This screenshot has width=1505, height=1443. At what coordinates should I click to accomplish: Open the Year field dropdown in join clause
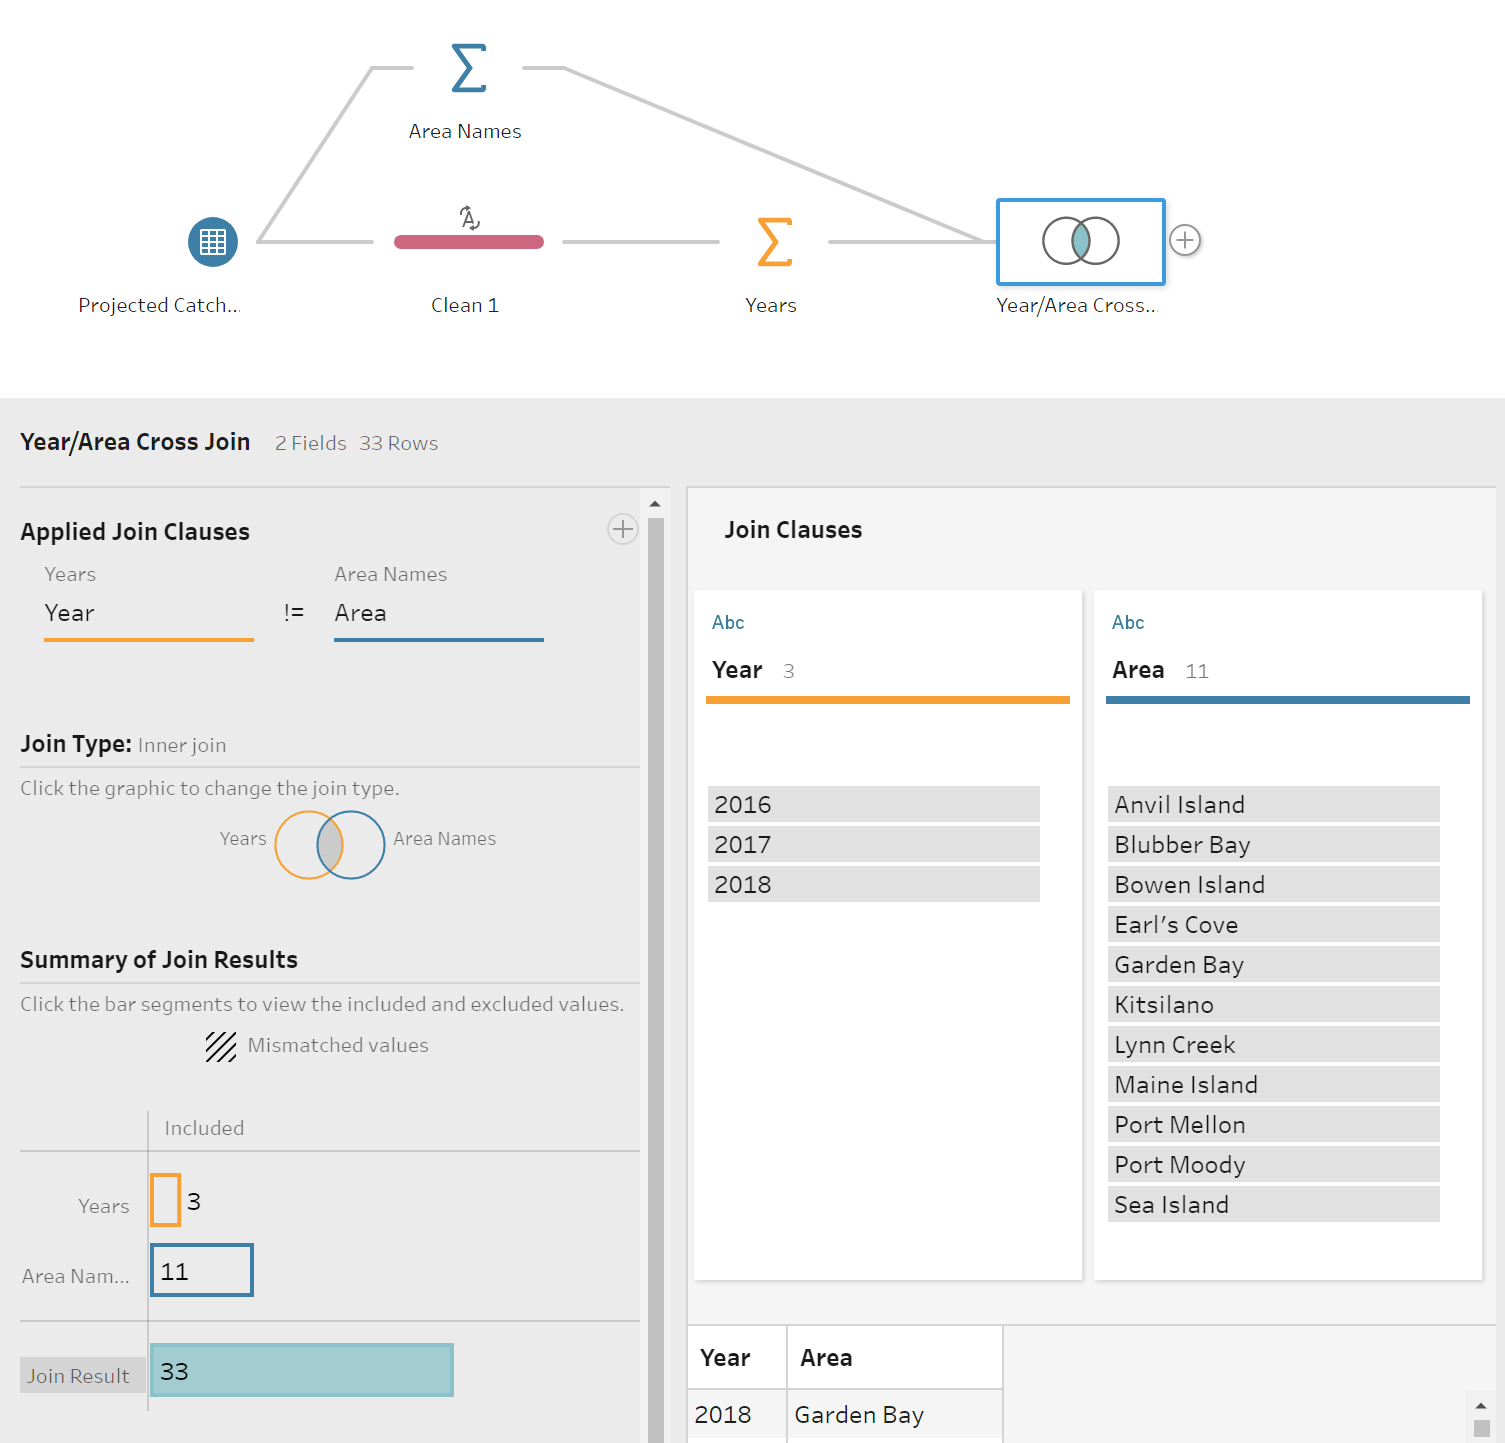(149, 614)
